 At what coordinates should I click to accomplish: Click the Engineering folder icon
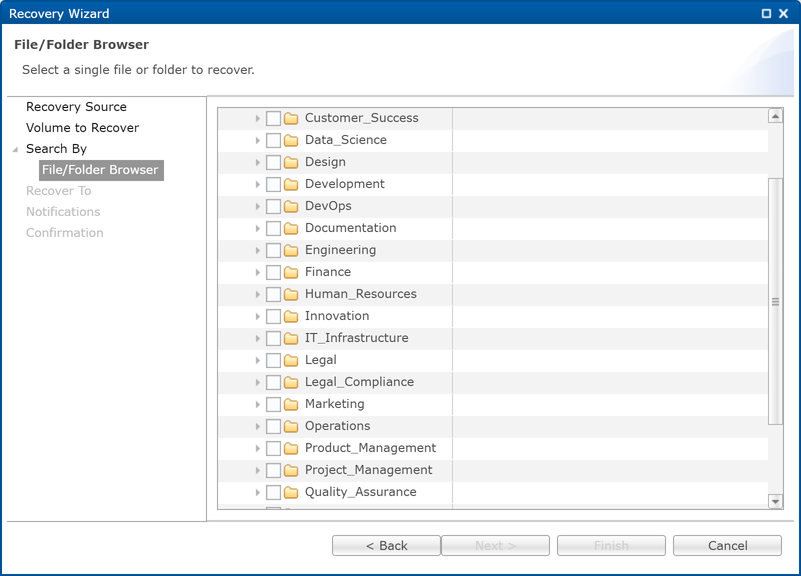291,250
